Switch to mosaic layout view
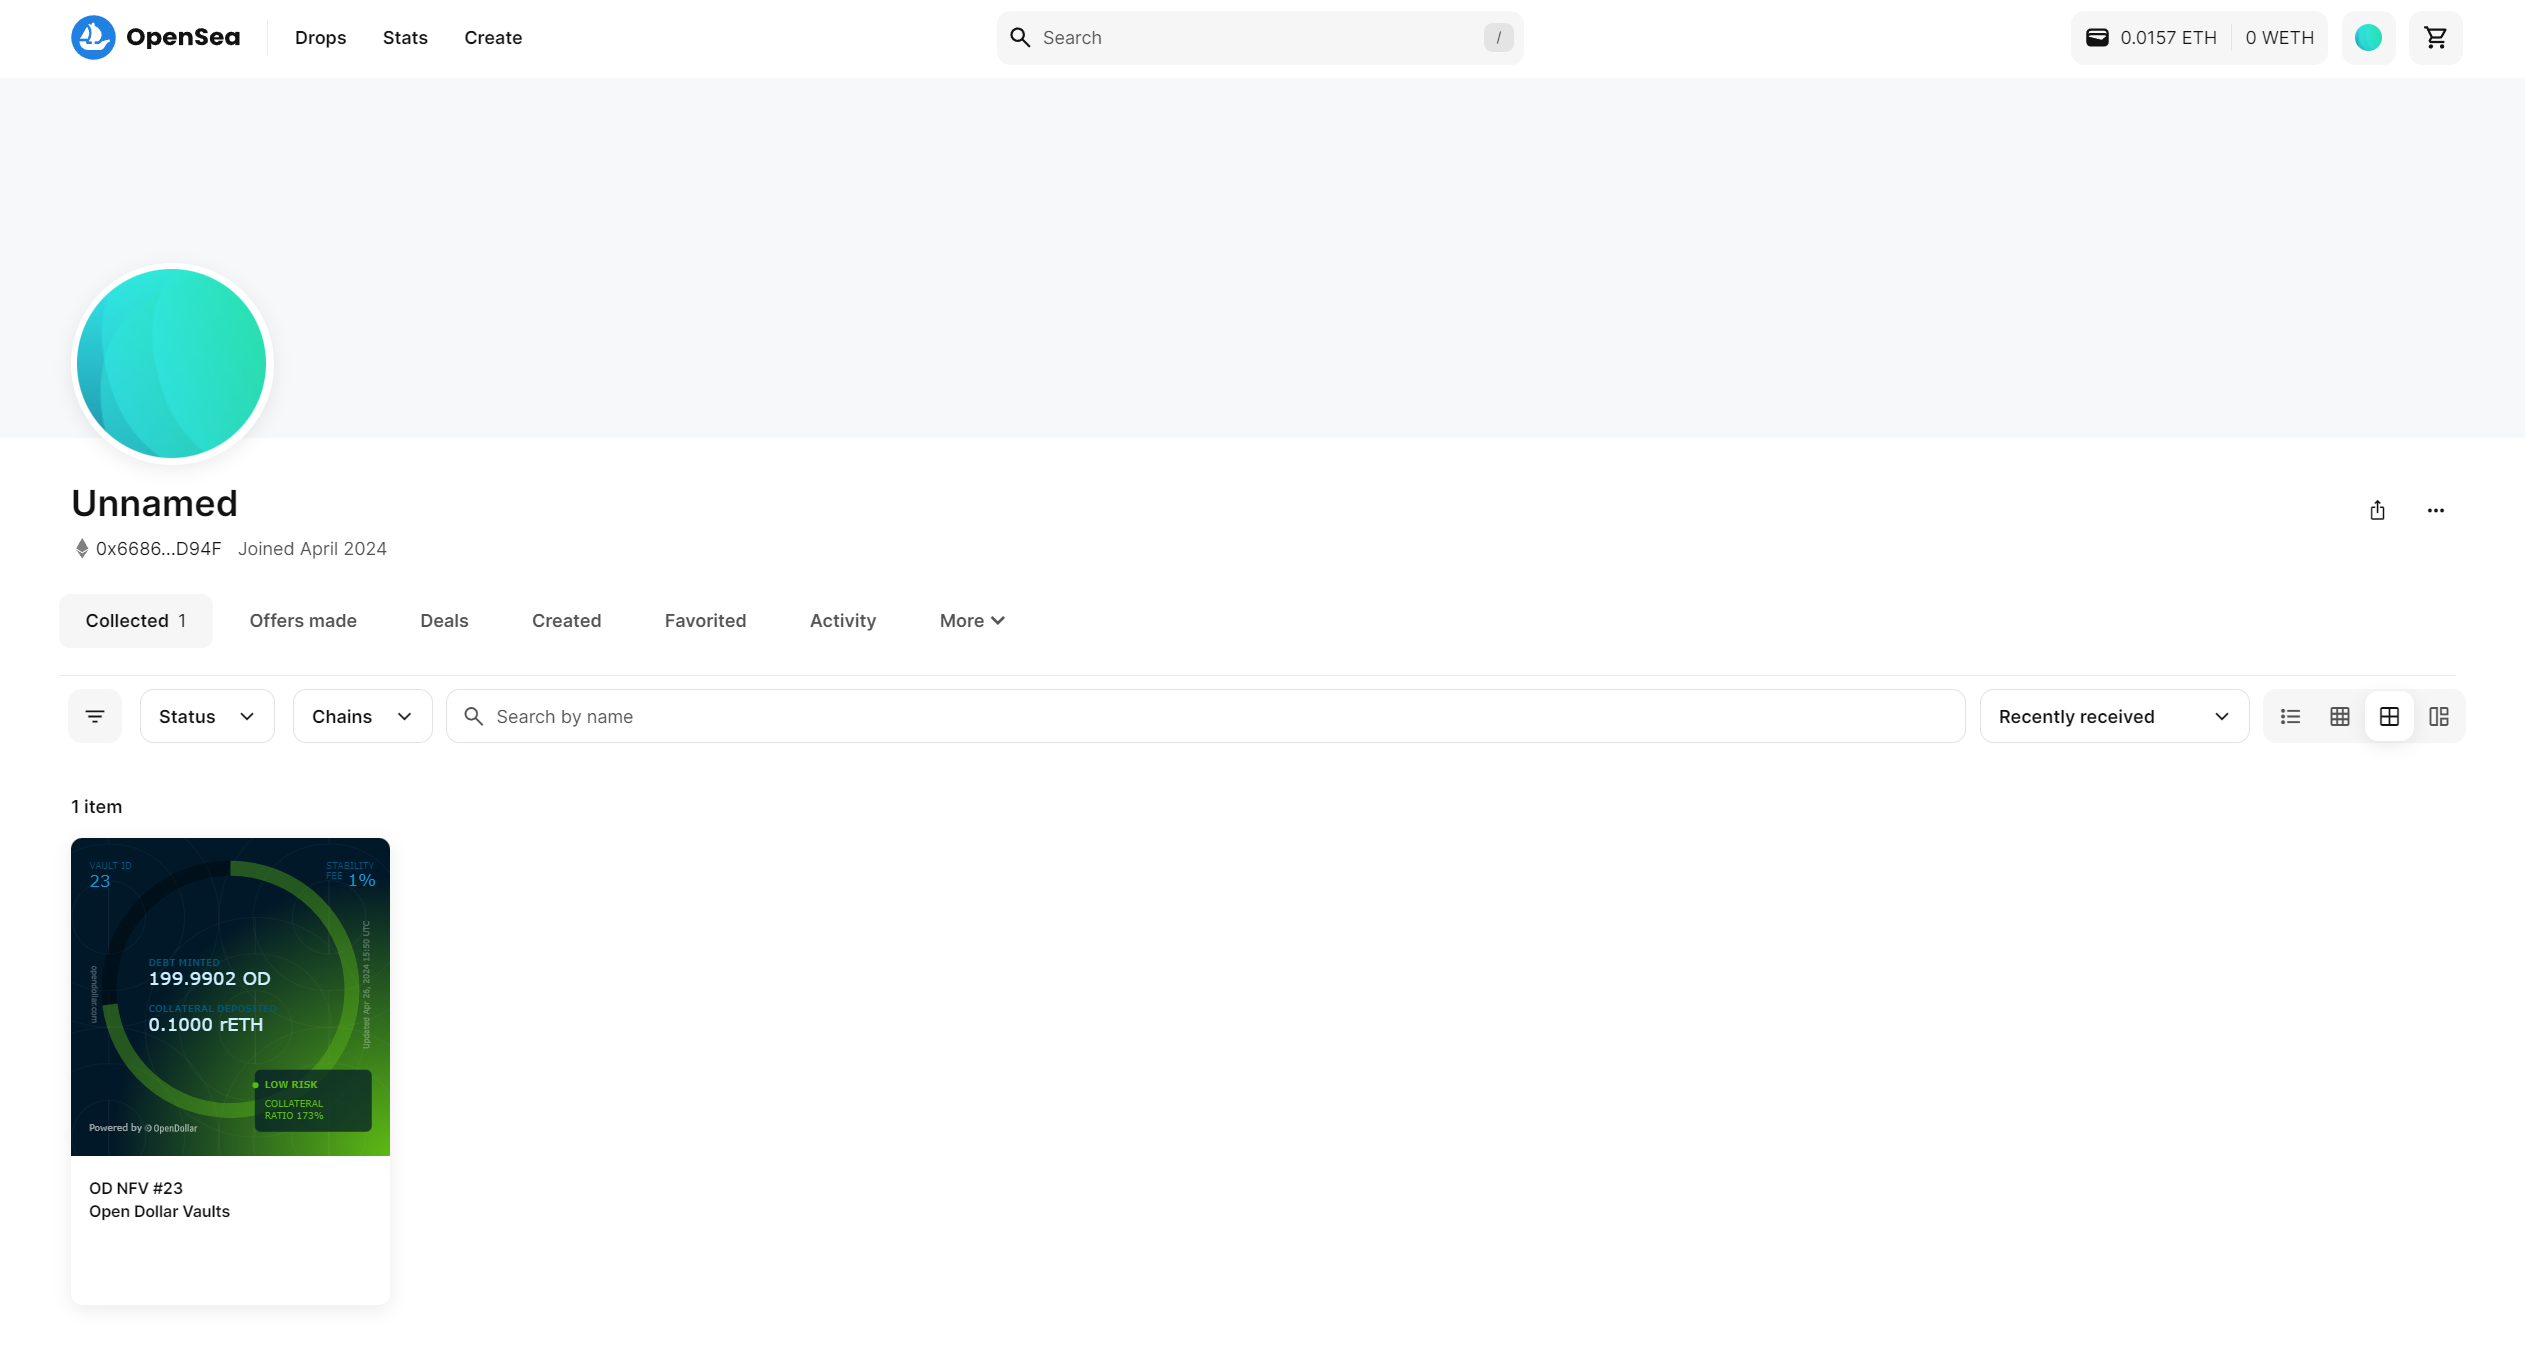The image size is (2525, 1355). pyautogui.click(x=2438, y=716)
